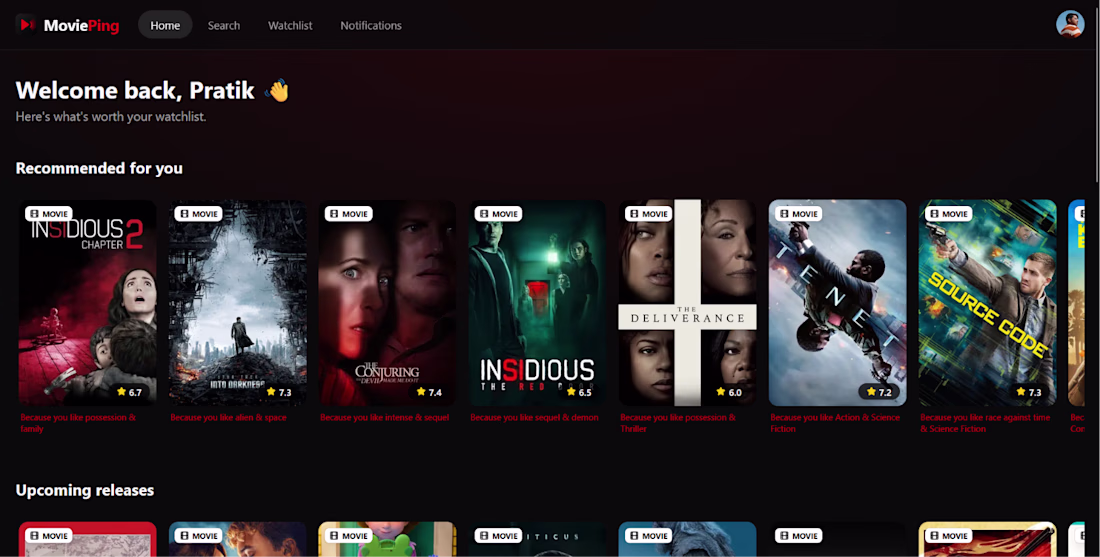Click the MoviePing logo icon
The image size is (1100, 557).
26,25
